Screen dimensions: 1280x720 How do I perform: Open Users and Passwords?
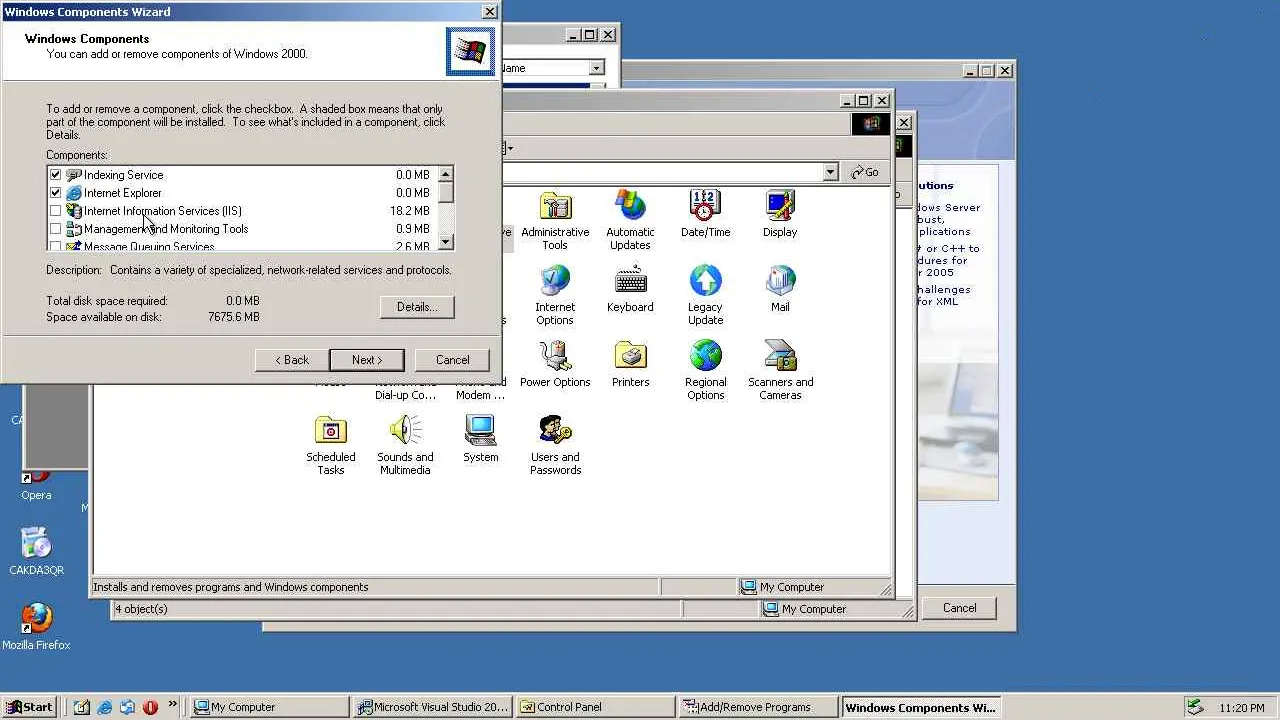[555, 446]
